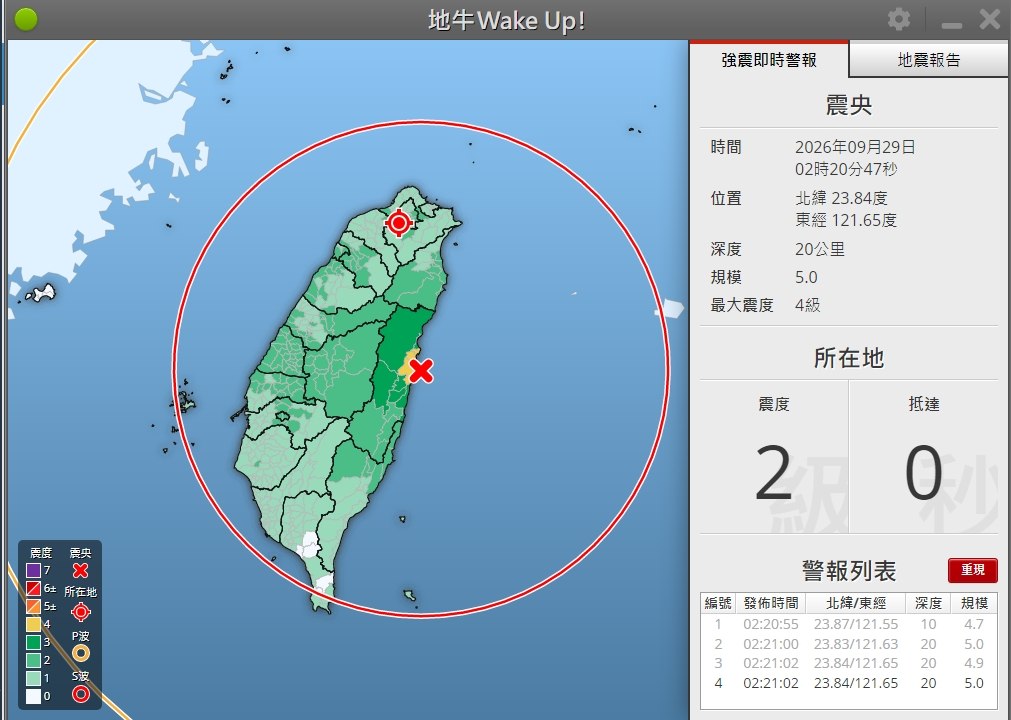Click the P波 orange ring legend icon
Screen dimensions: 1011x720
tap(81, 654)
